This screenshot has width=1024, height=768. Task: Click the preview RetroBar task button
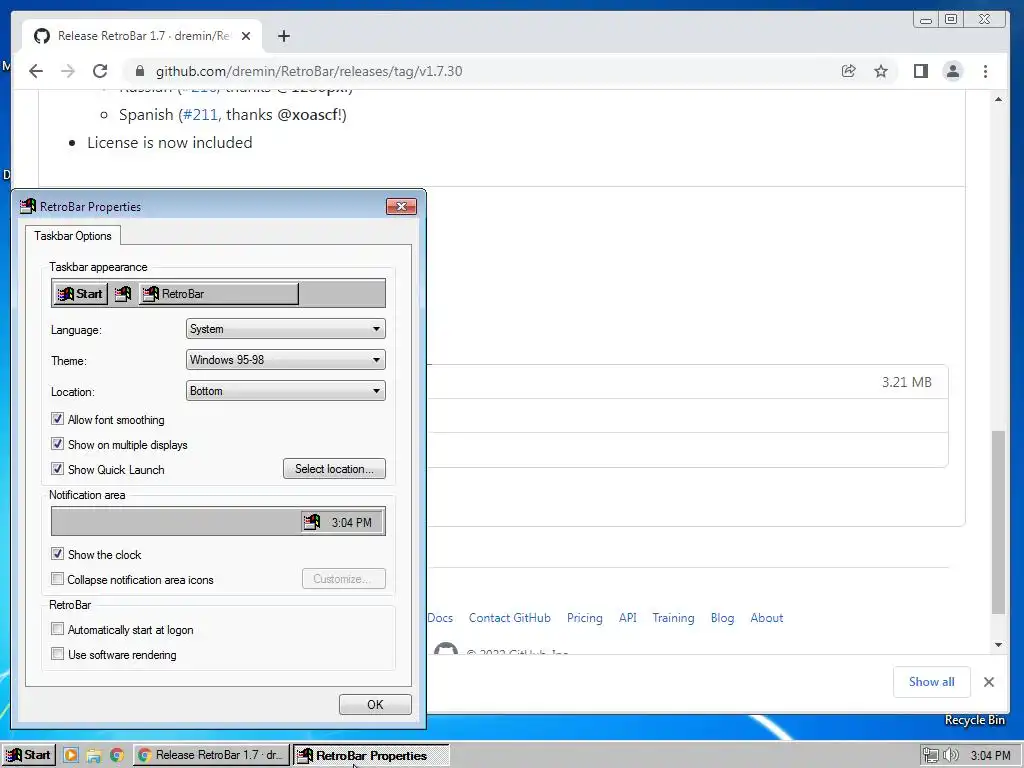pyautogui.click(x=218, y=294)
